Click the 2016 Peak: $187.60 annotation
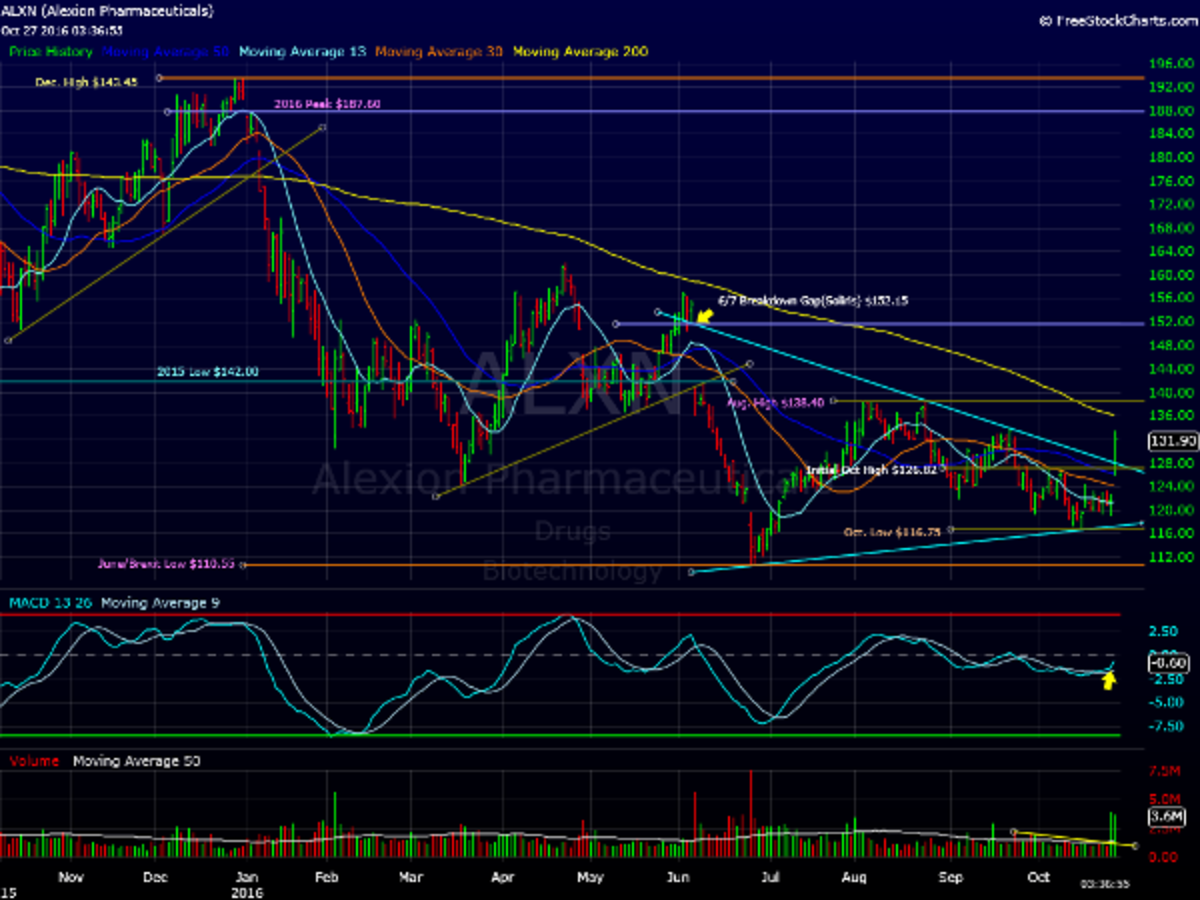 (x=327, y=104)
